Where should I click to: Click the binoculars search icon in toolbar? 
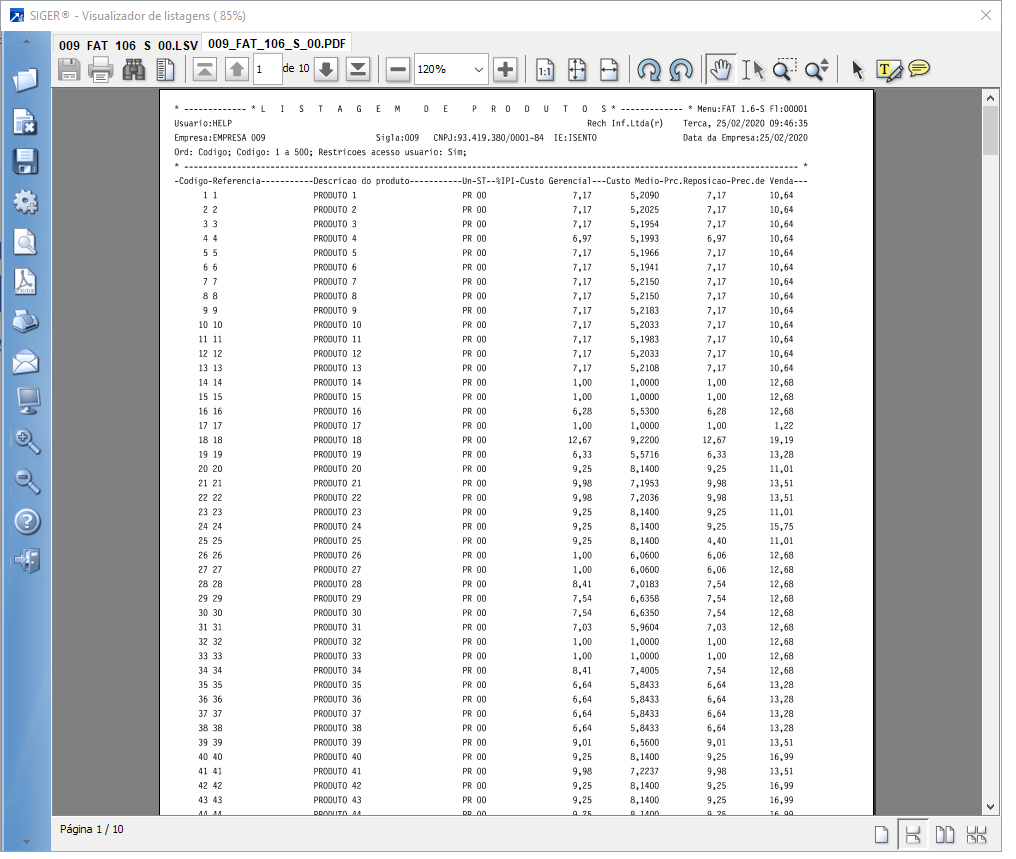(133, 69)
